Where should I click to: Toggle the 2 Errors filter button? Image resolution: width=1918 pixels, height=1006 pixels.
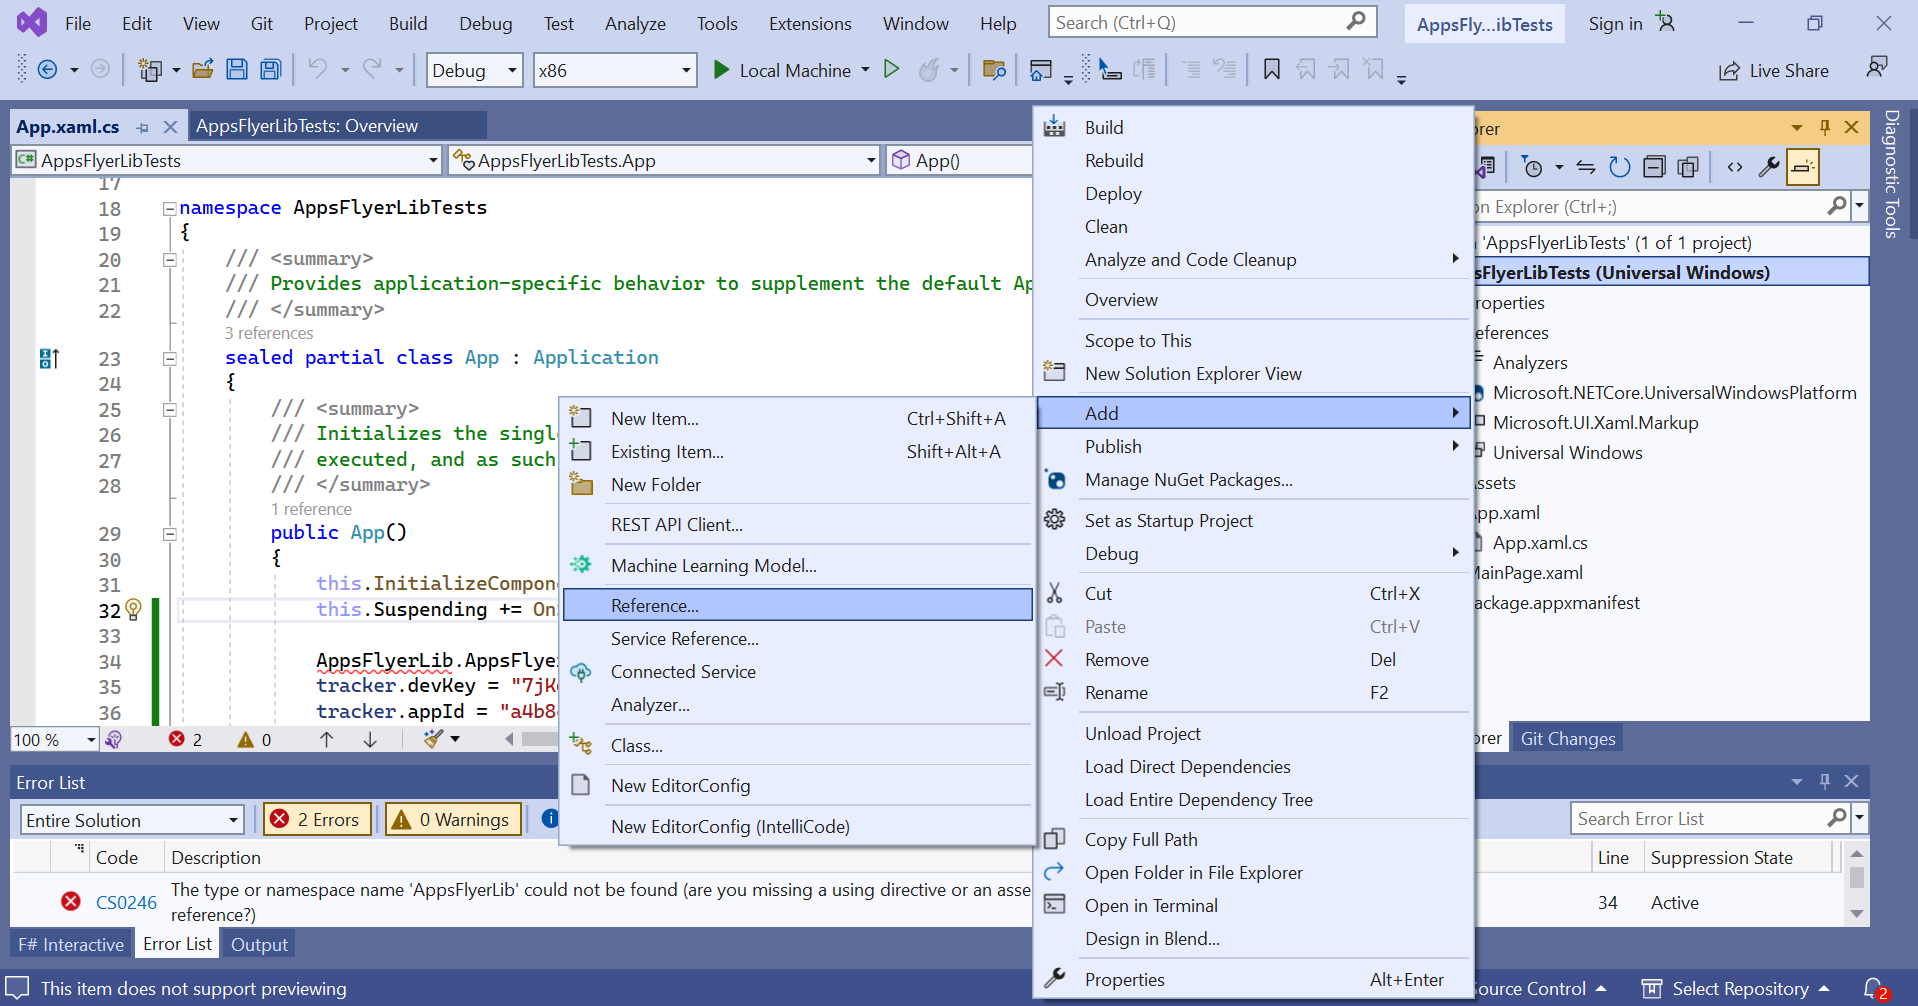click(317, 820)
